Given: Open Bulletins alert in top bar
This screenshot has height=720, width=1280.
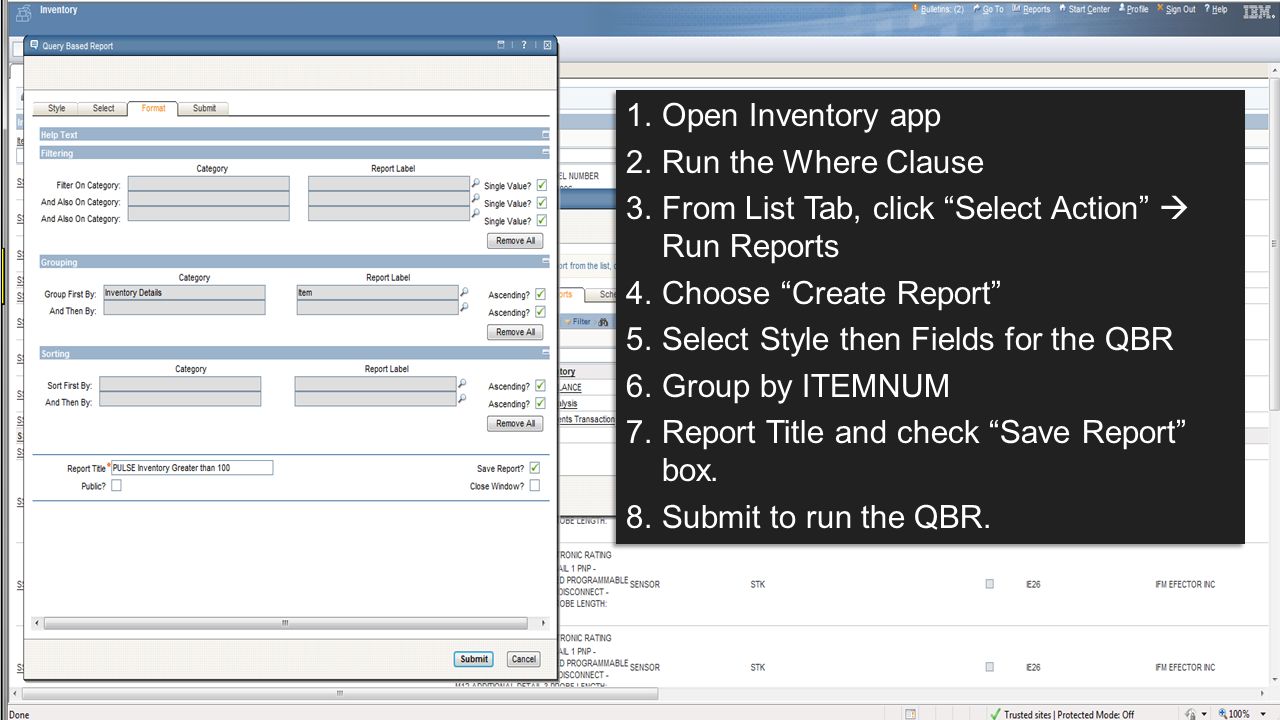Looking at the screenshot, I should click(x=937, y=9).
